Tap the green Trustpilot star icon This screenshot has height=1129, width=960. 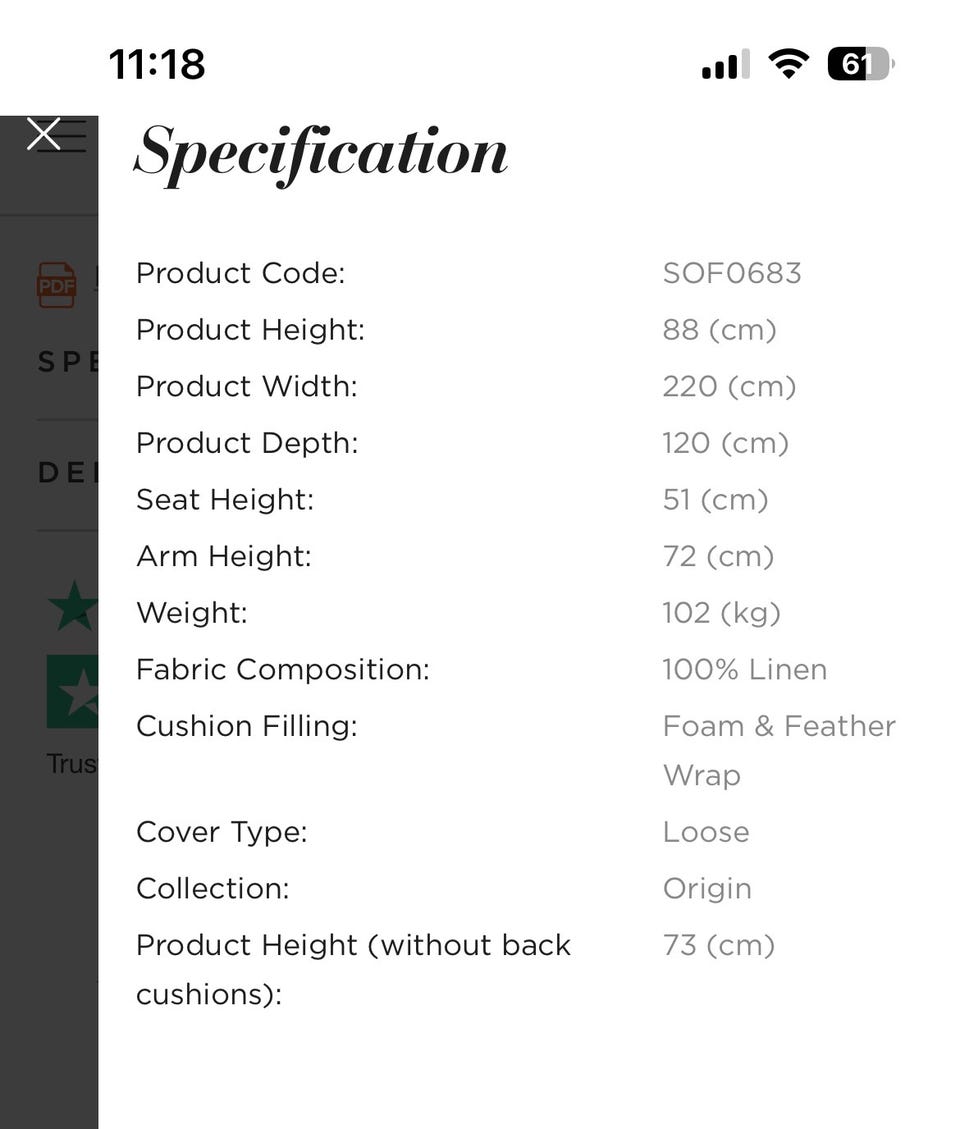pos(74,606)
